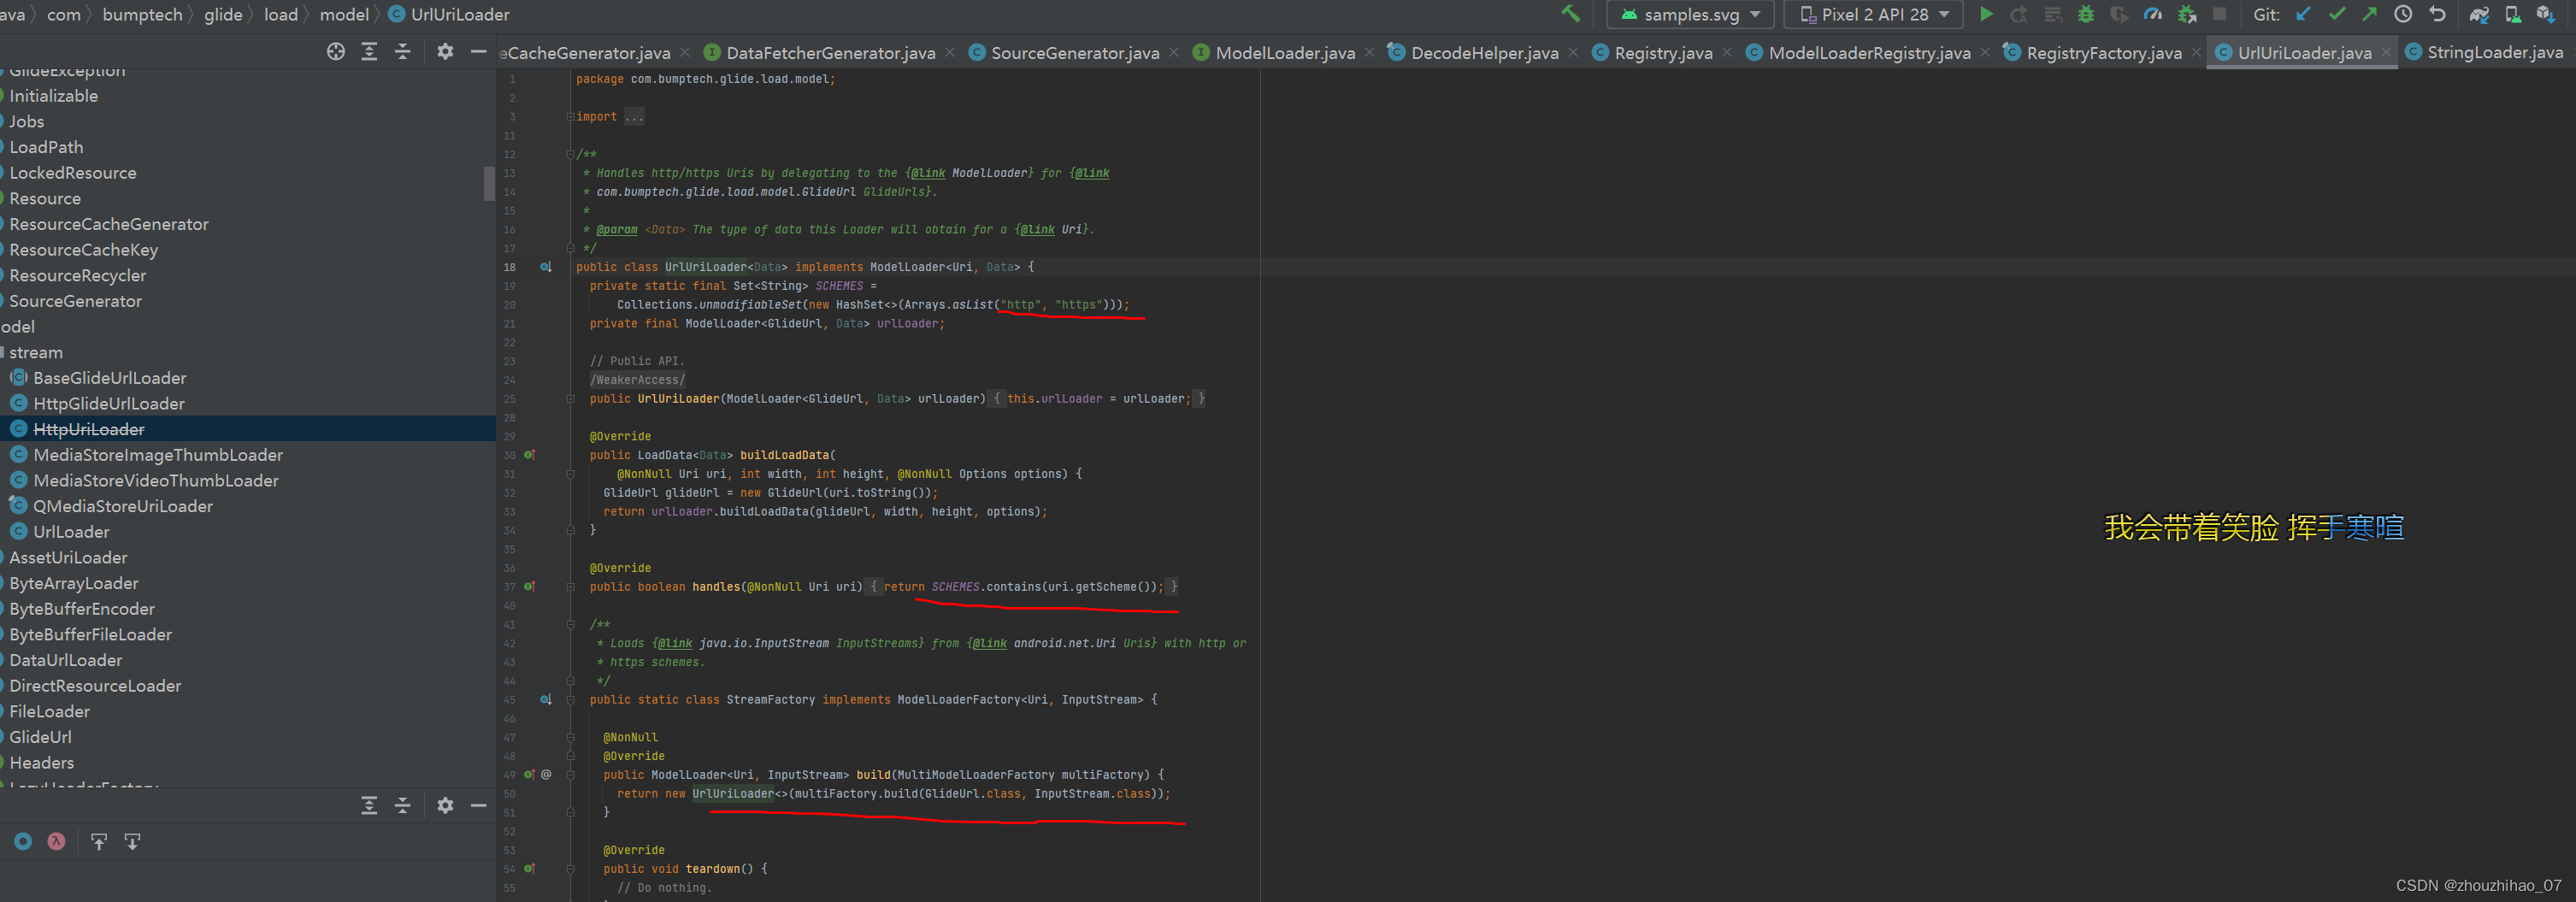Update project with Git blue arrow

coord(2303,14)
